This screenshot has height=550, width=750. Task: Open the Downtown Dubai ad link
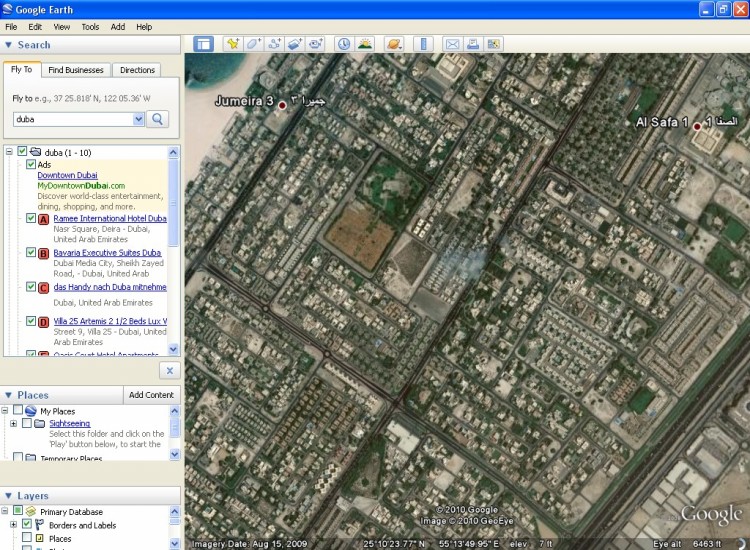pyautogui.click(x=67, y=175)
